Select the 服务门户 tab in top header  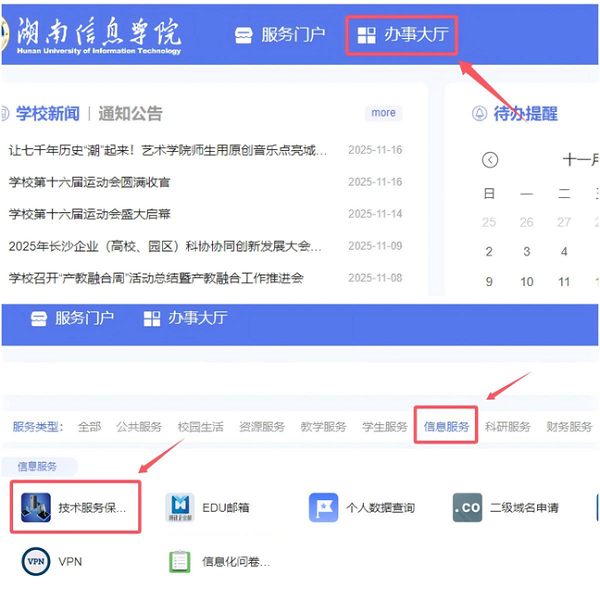[280, 35]
